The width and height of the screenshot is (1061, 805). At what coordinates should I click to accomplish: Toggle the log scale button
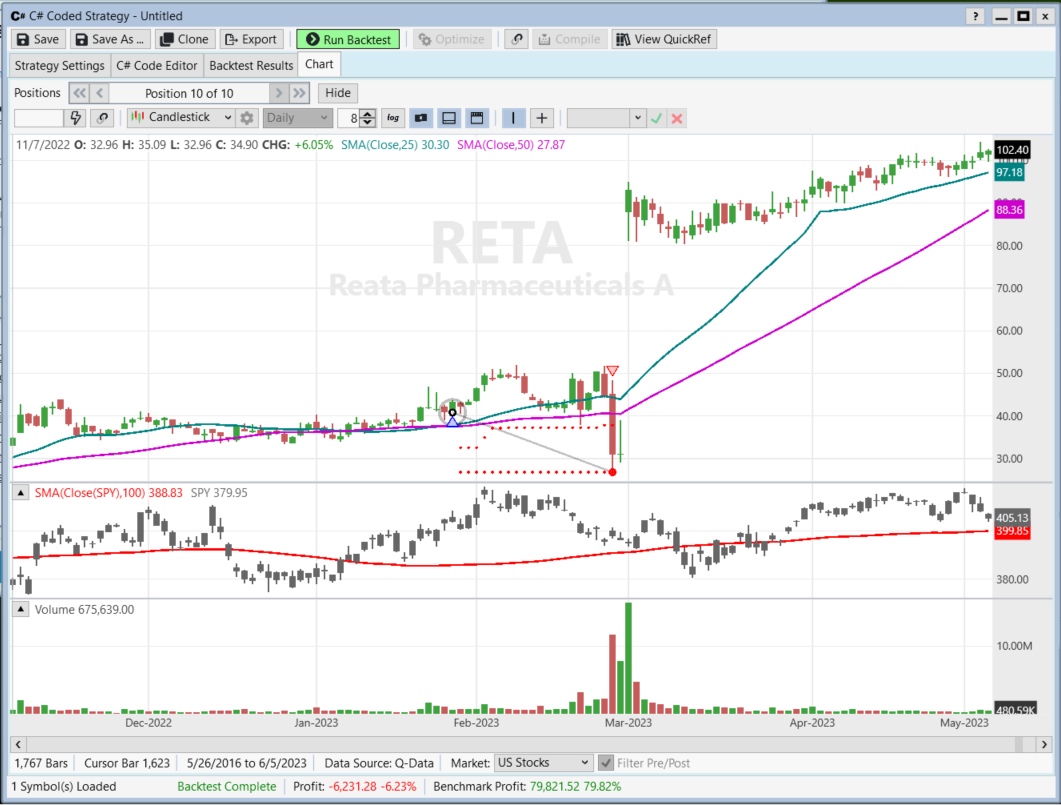coord(392,118)
